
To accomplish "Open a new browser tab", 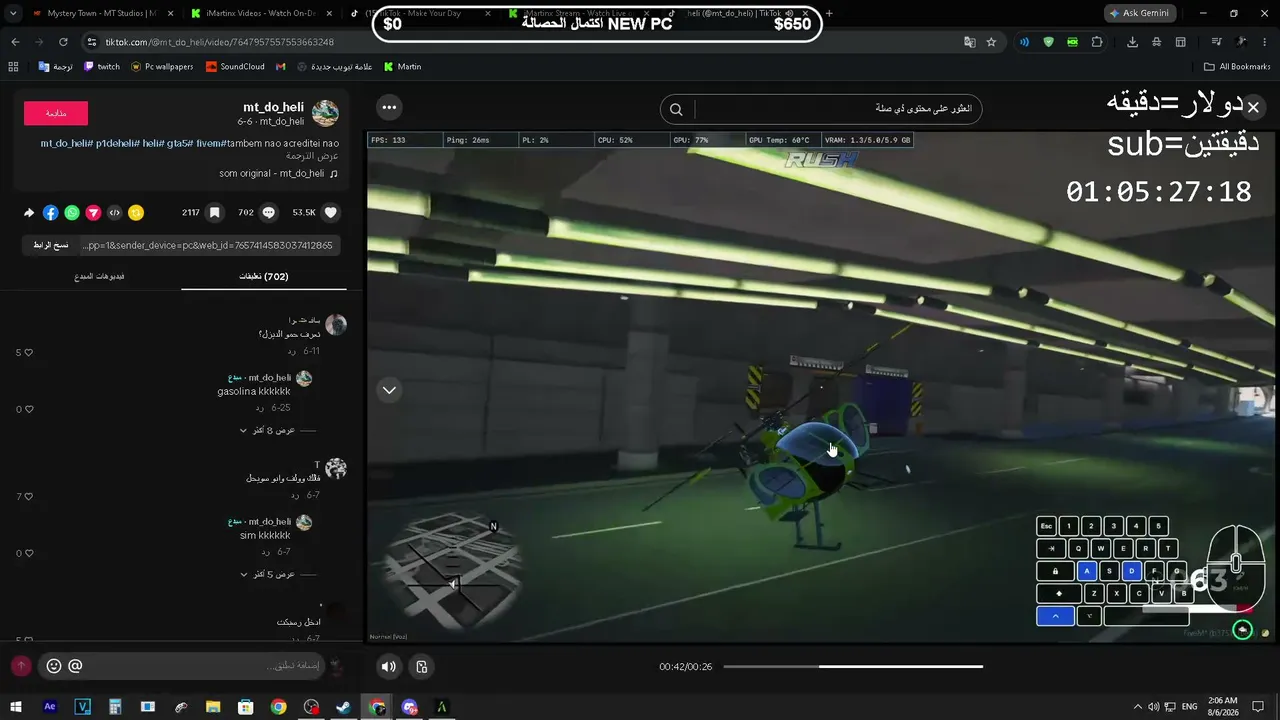I will 829,13.
